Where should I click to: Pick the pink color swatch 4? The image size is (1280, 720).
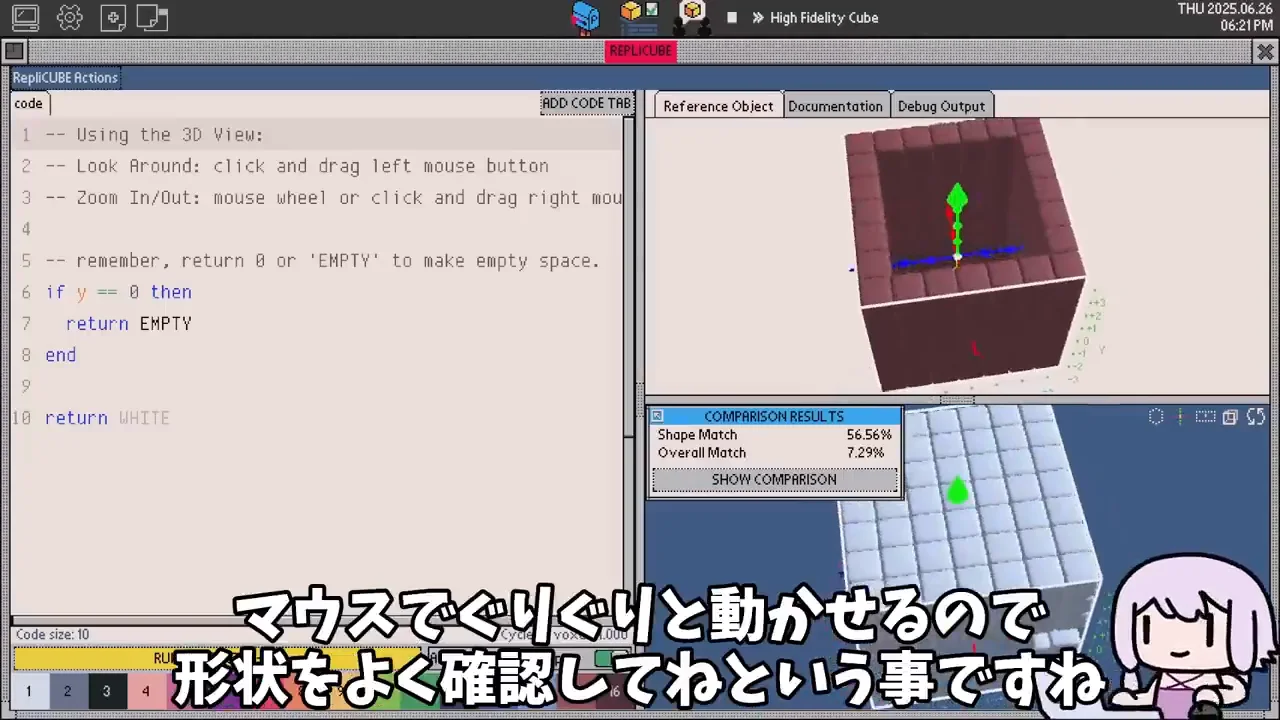pyautogui.click(x=145, y=691)
